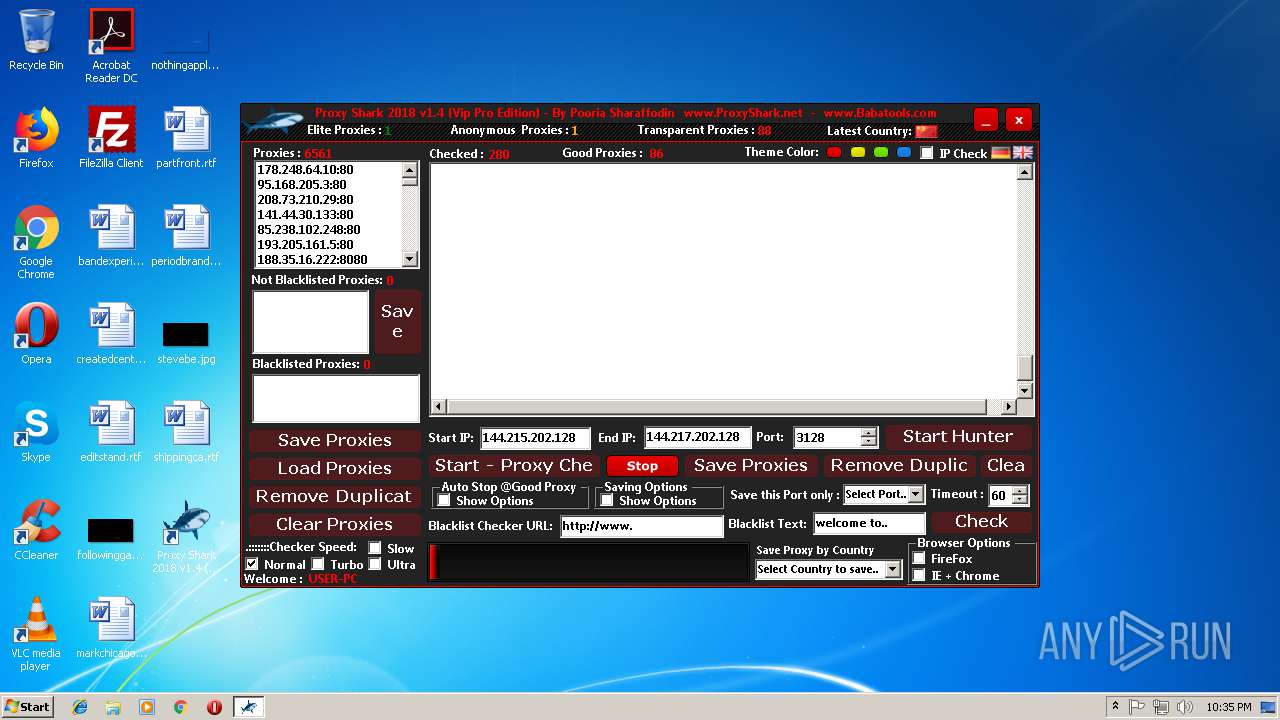Click results pane vertical scrollbar up arrow

pos(1024,173)
